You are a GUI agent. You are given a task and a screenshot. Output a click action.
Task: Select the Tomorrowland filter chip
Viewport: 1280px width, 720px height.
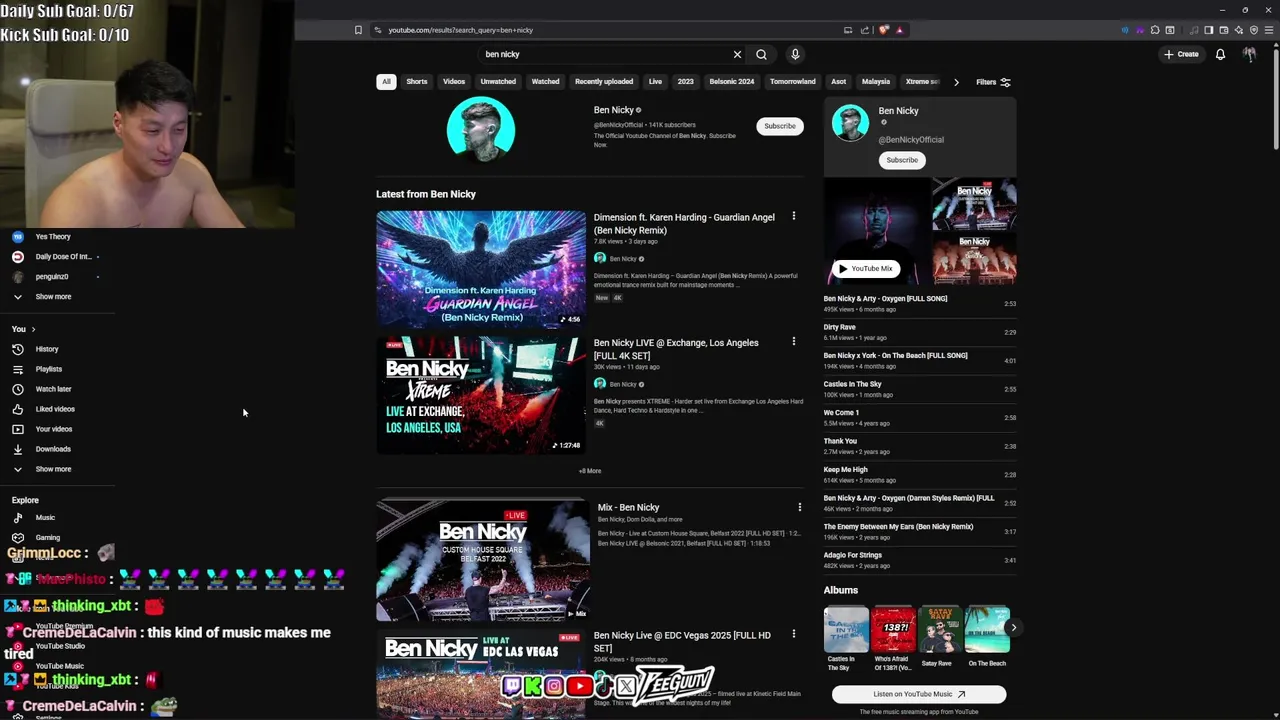pos(793,82)
